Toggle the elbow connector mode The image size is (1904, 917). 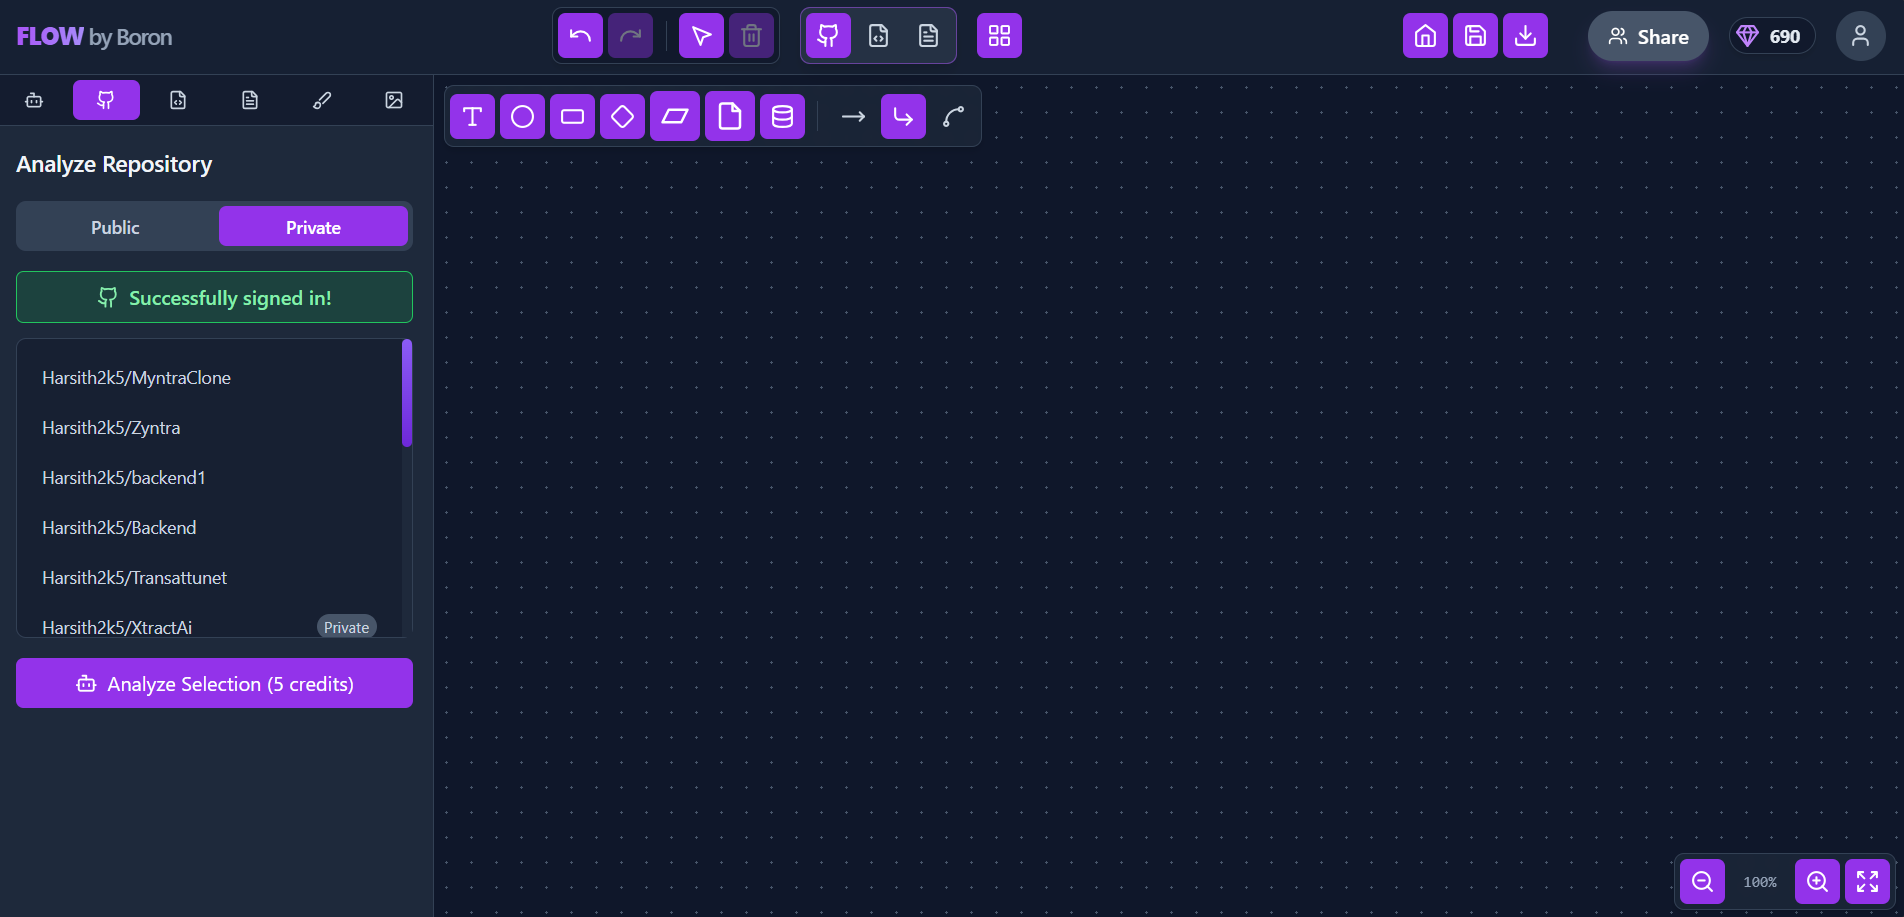(903, 116)
